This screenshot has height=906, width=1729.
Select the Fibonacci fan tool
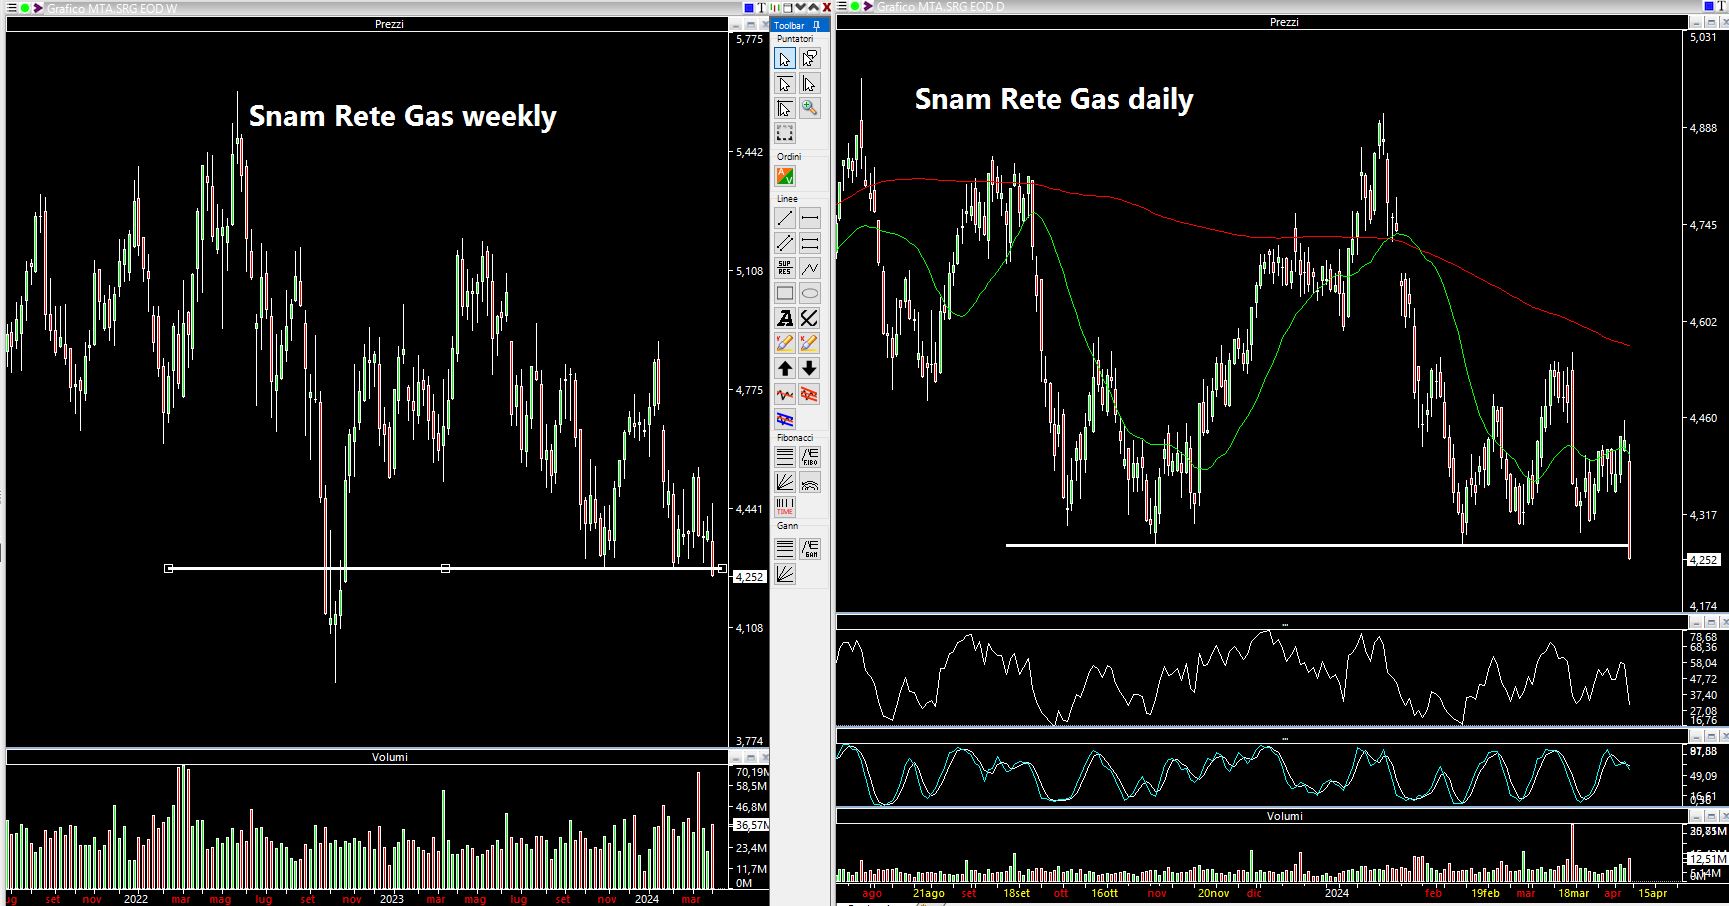(x=785, y=483)
